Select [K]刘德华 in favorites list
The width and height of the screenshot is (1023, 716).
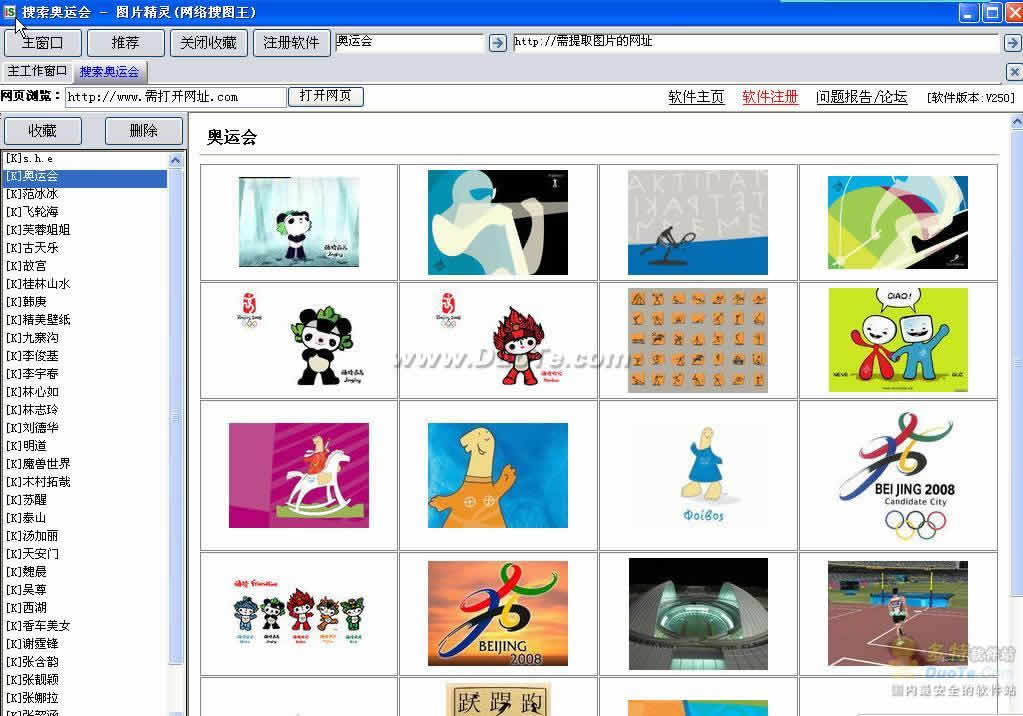pyautogui.click(x=86, y=428)
